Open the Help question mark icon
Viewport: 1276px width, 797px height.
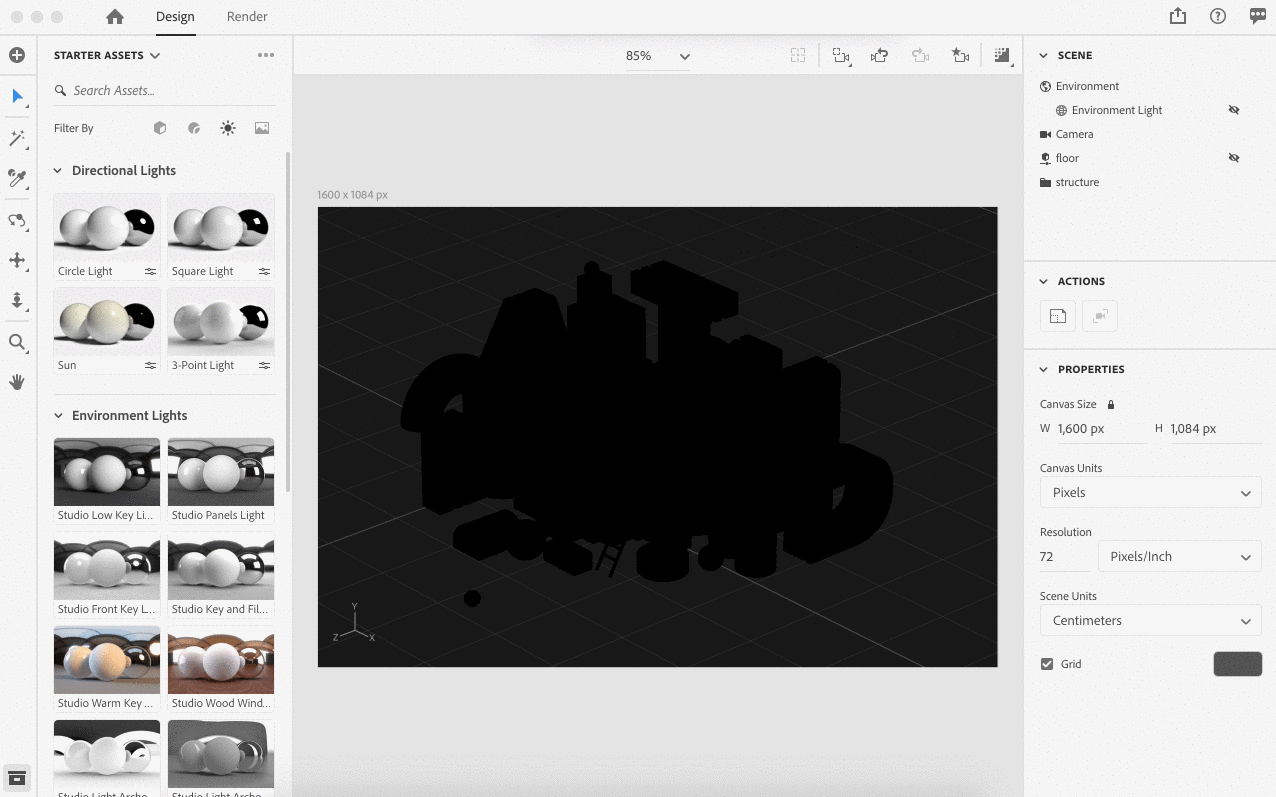tap(1218, 16)
